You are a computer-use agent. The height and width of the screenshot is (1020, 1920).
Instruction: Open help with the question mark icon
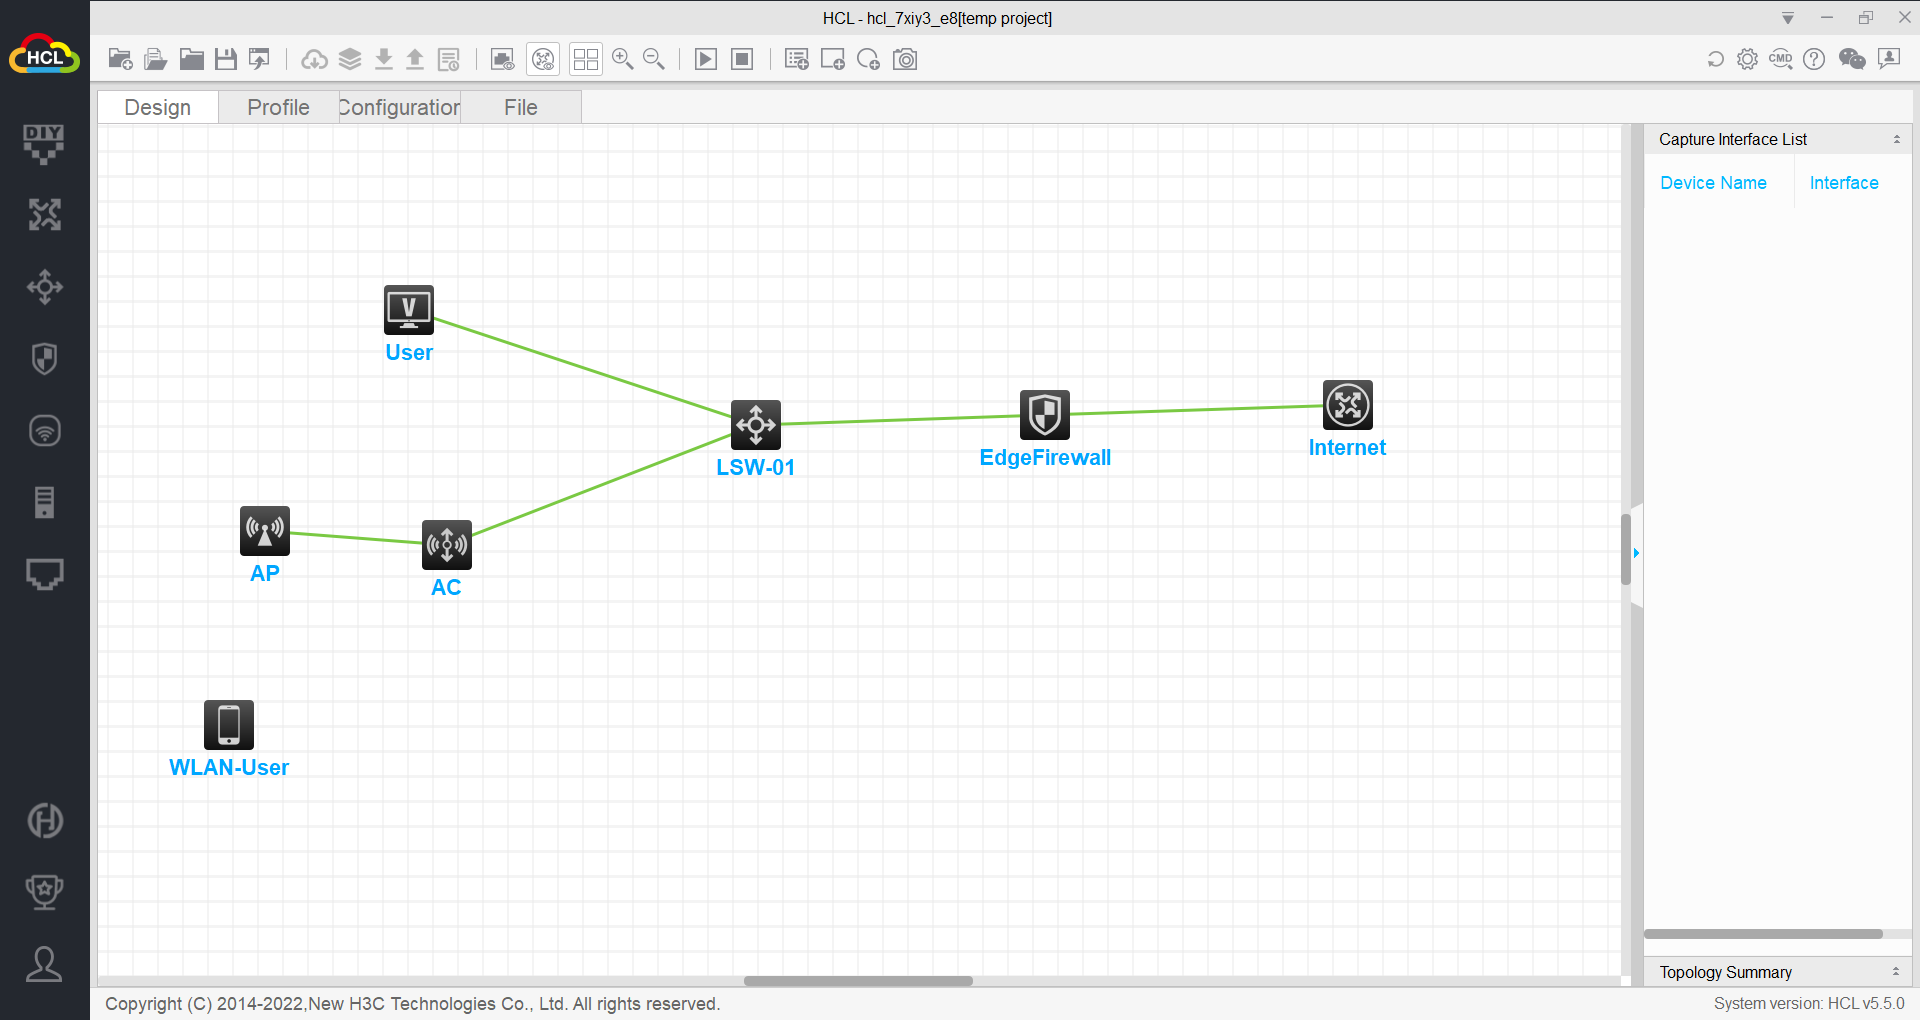[x=1814, y=59]
